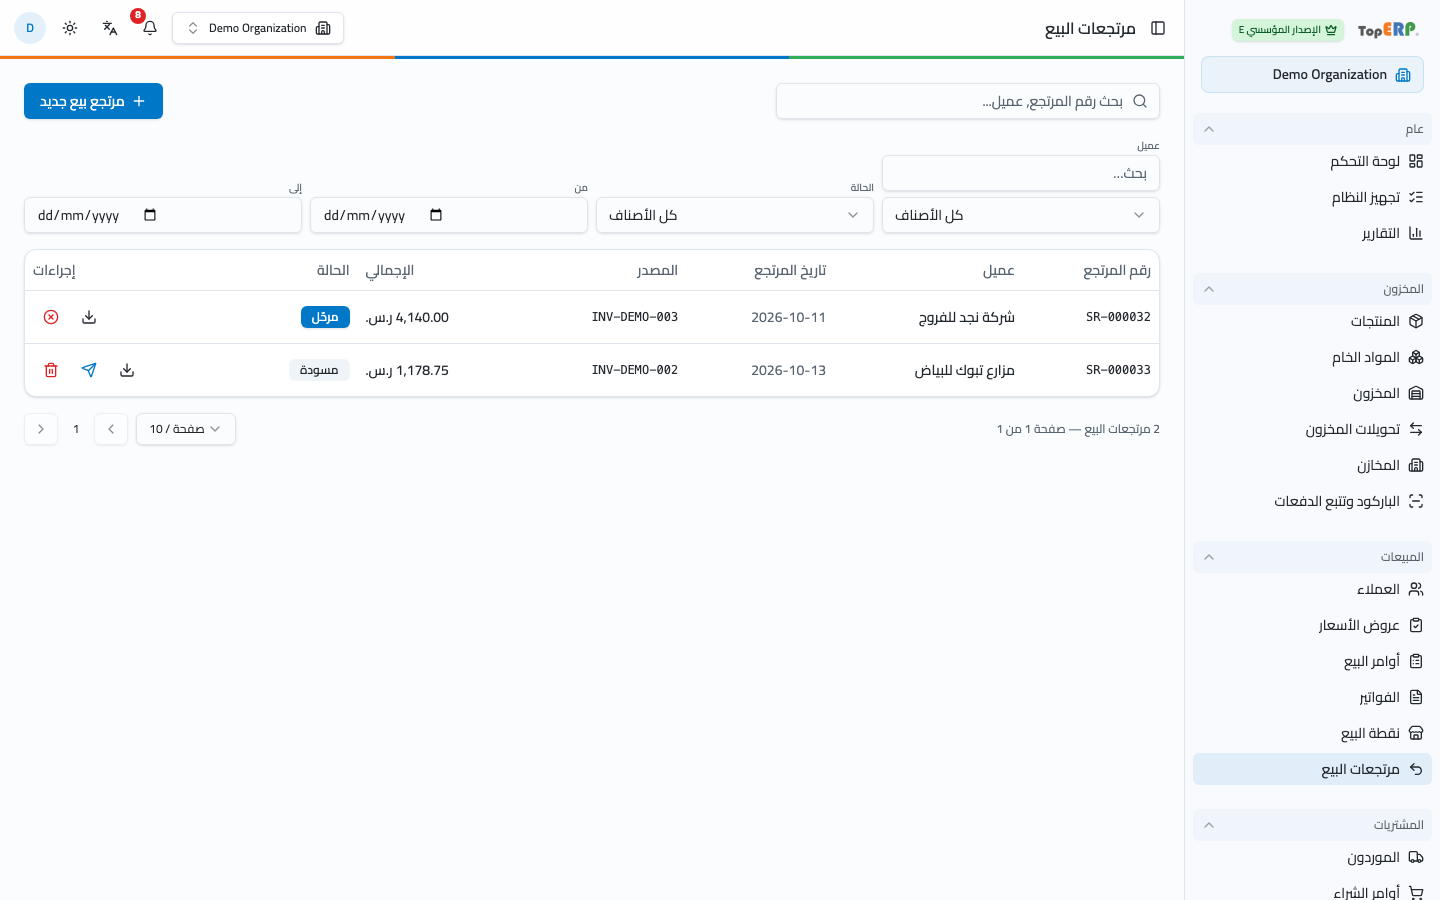Toggle the sidebar panel icon

click(1158, 28)
